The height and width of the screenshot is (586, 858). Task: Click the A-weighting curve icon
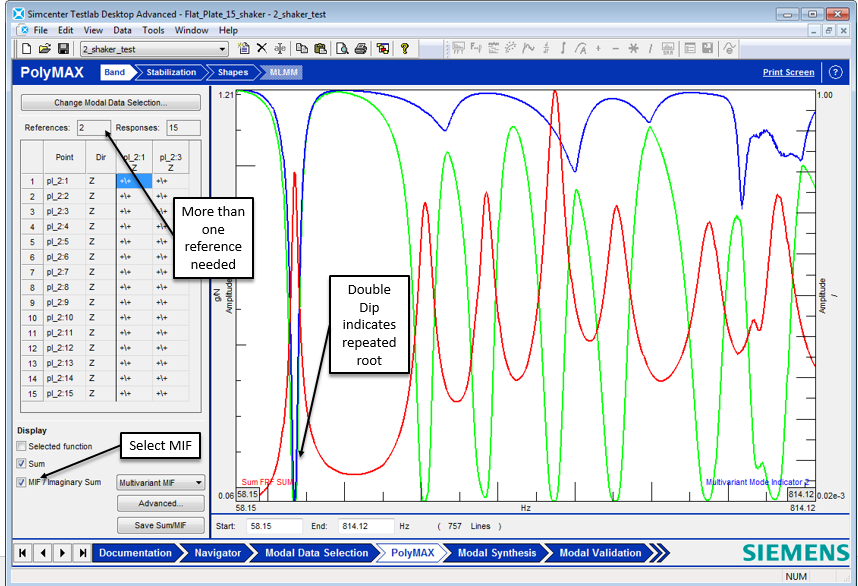(581, 49)
